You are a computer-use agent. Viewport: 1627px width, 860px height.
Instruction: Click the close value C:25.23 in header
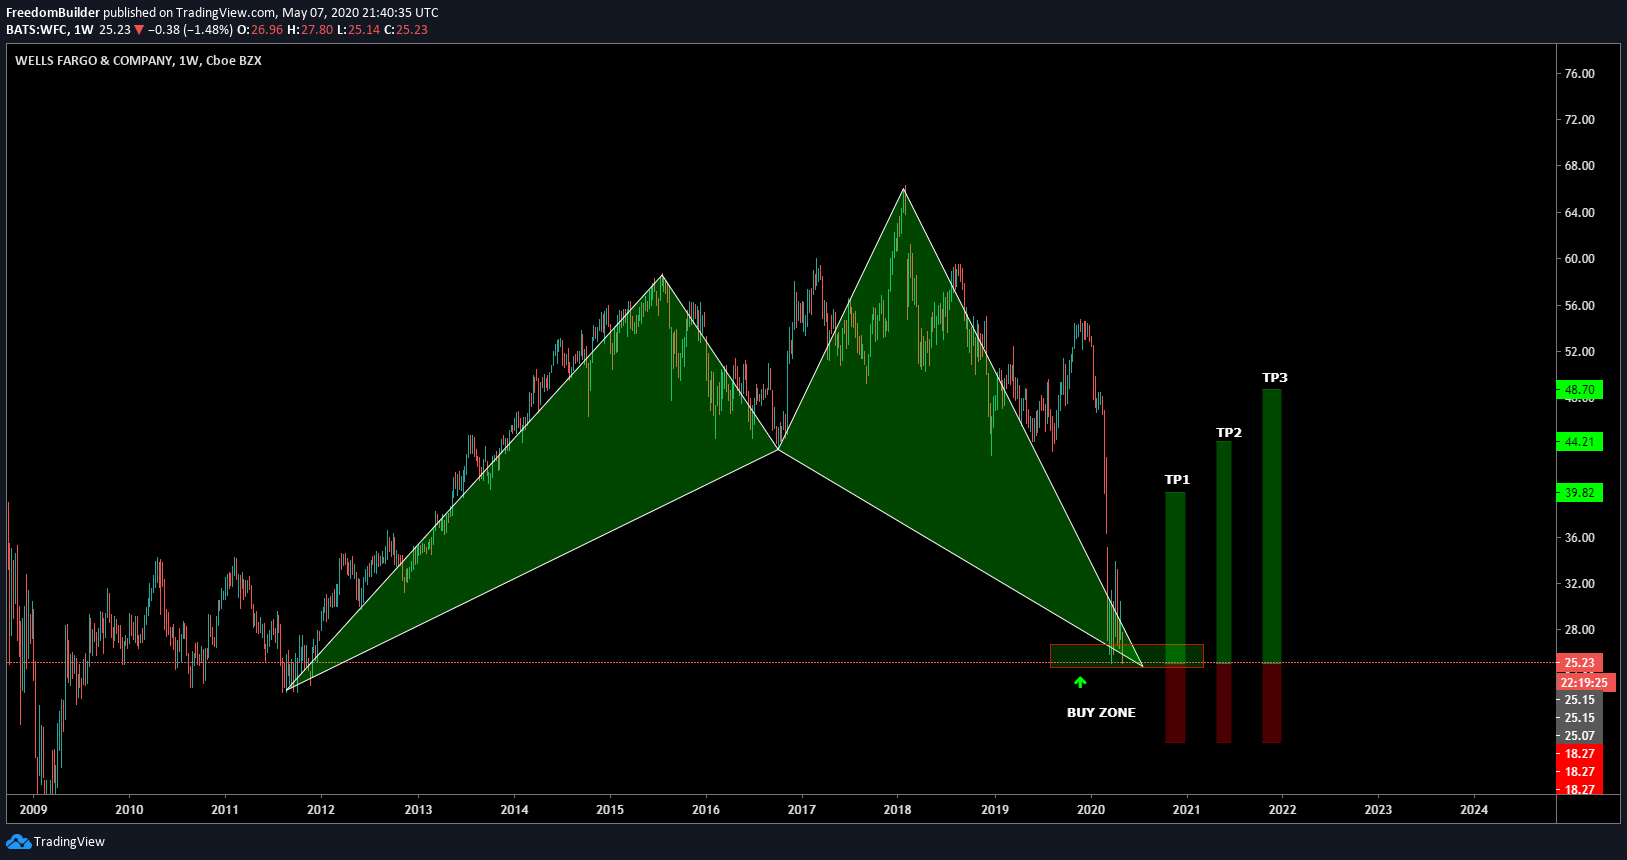tap(406, 30)
